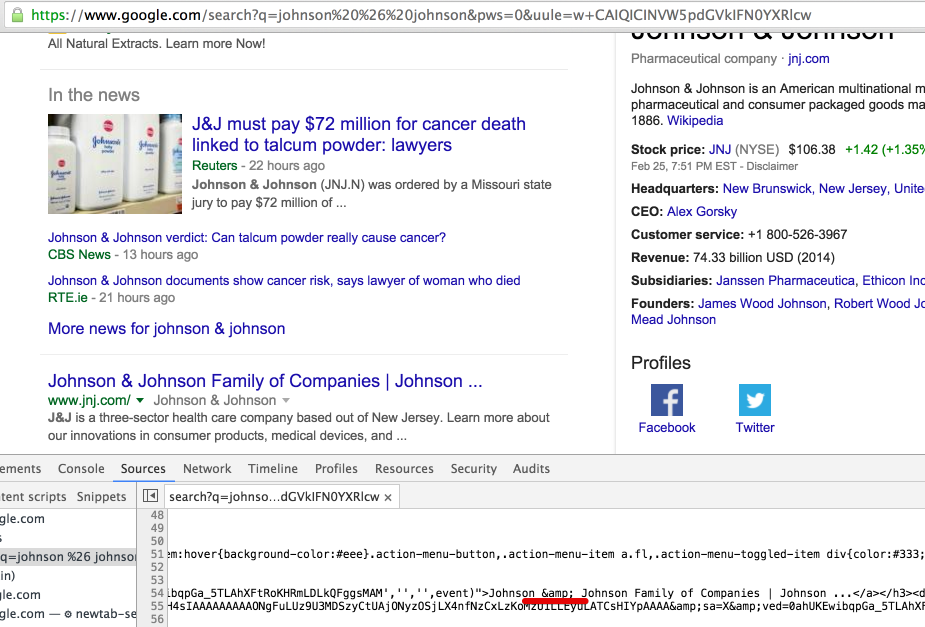Click the www.jnj.com/ green URL
This screenshot has width=925, height=627.
pos(89,401)
